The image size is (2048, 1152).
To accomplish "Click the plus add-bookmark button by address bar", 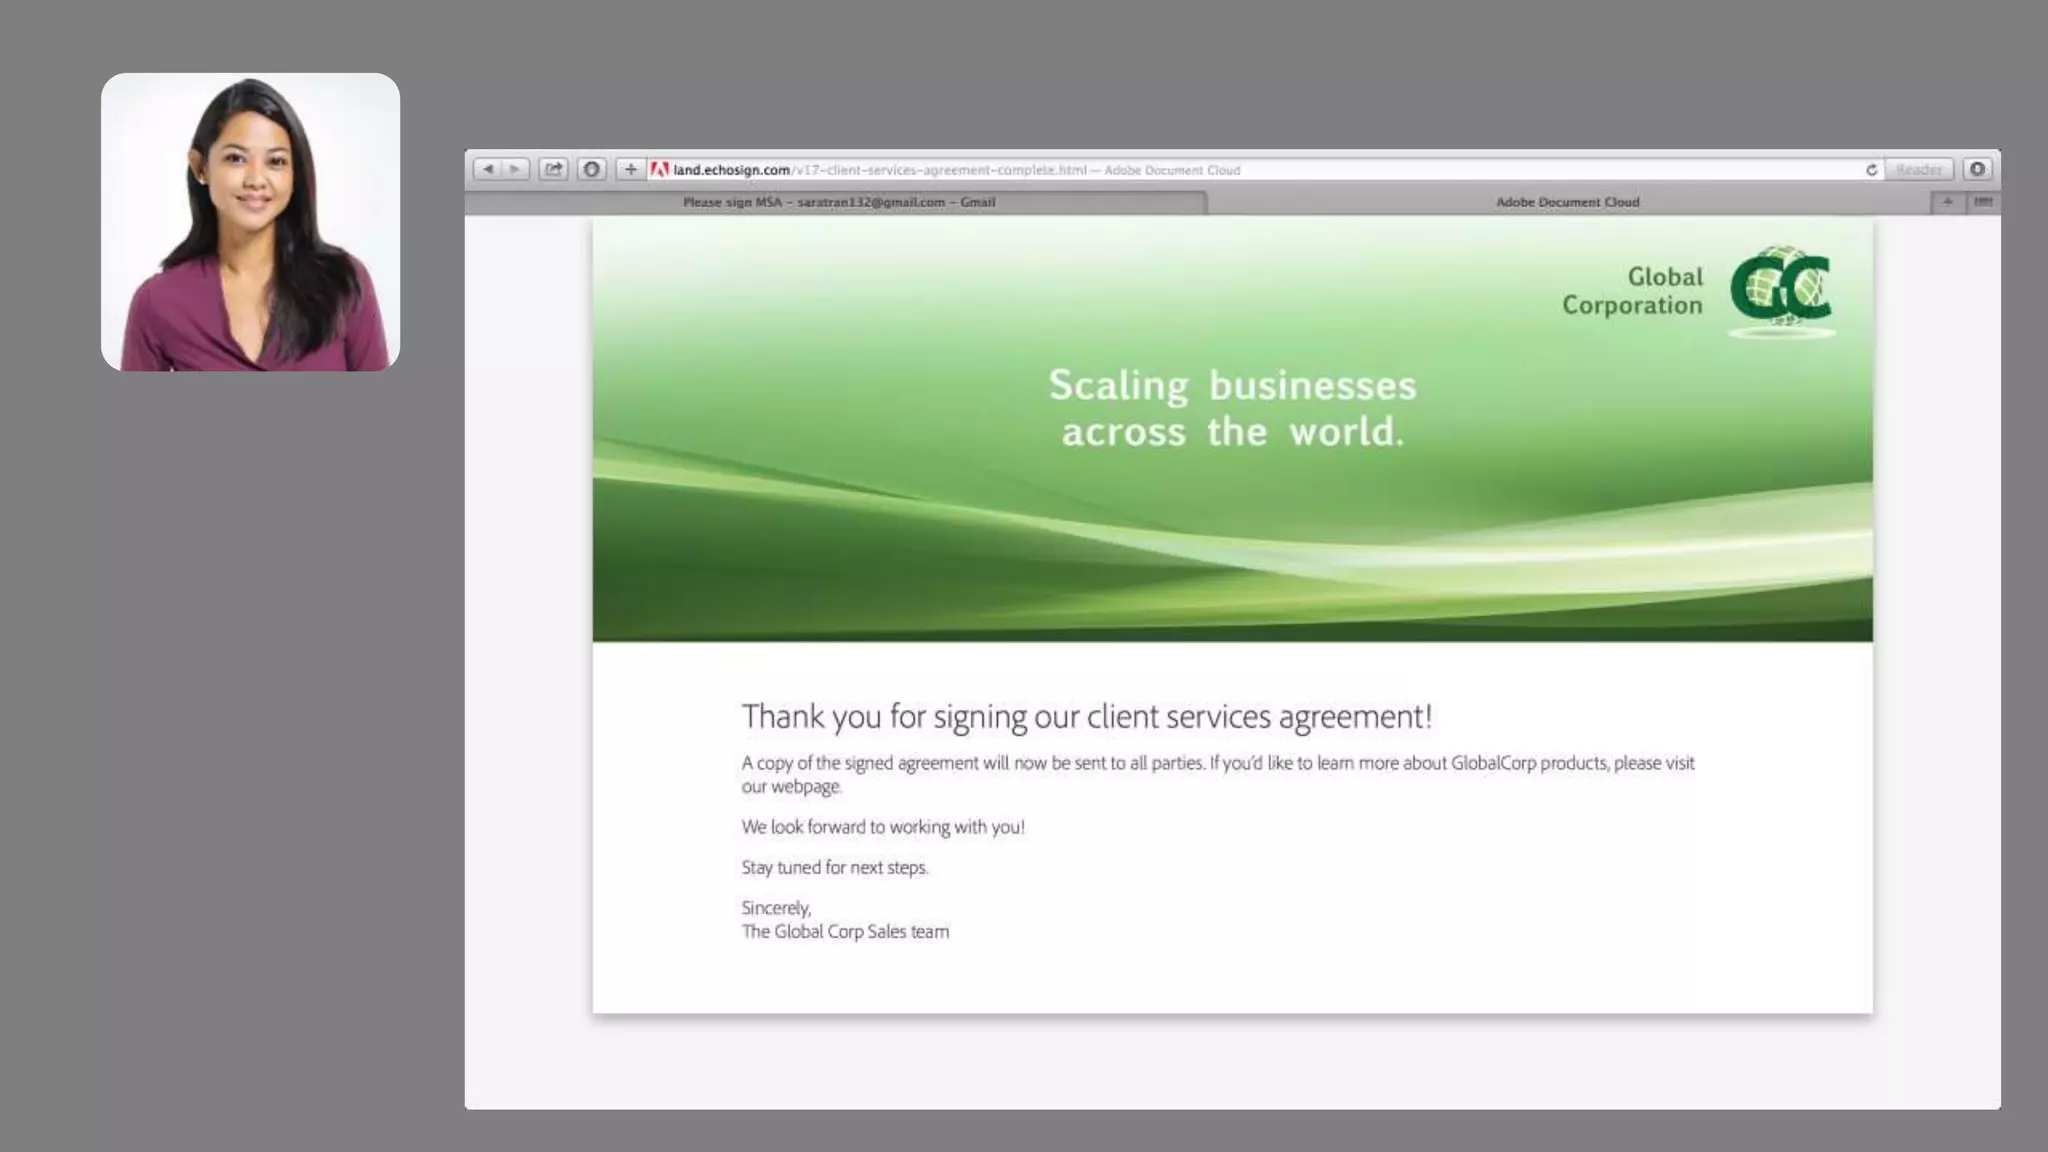I will pos(630,170).
